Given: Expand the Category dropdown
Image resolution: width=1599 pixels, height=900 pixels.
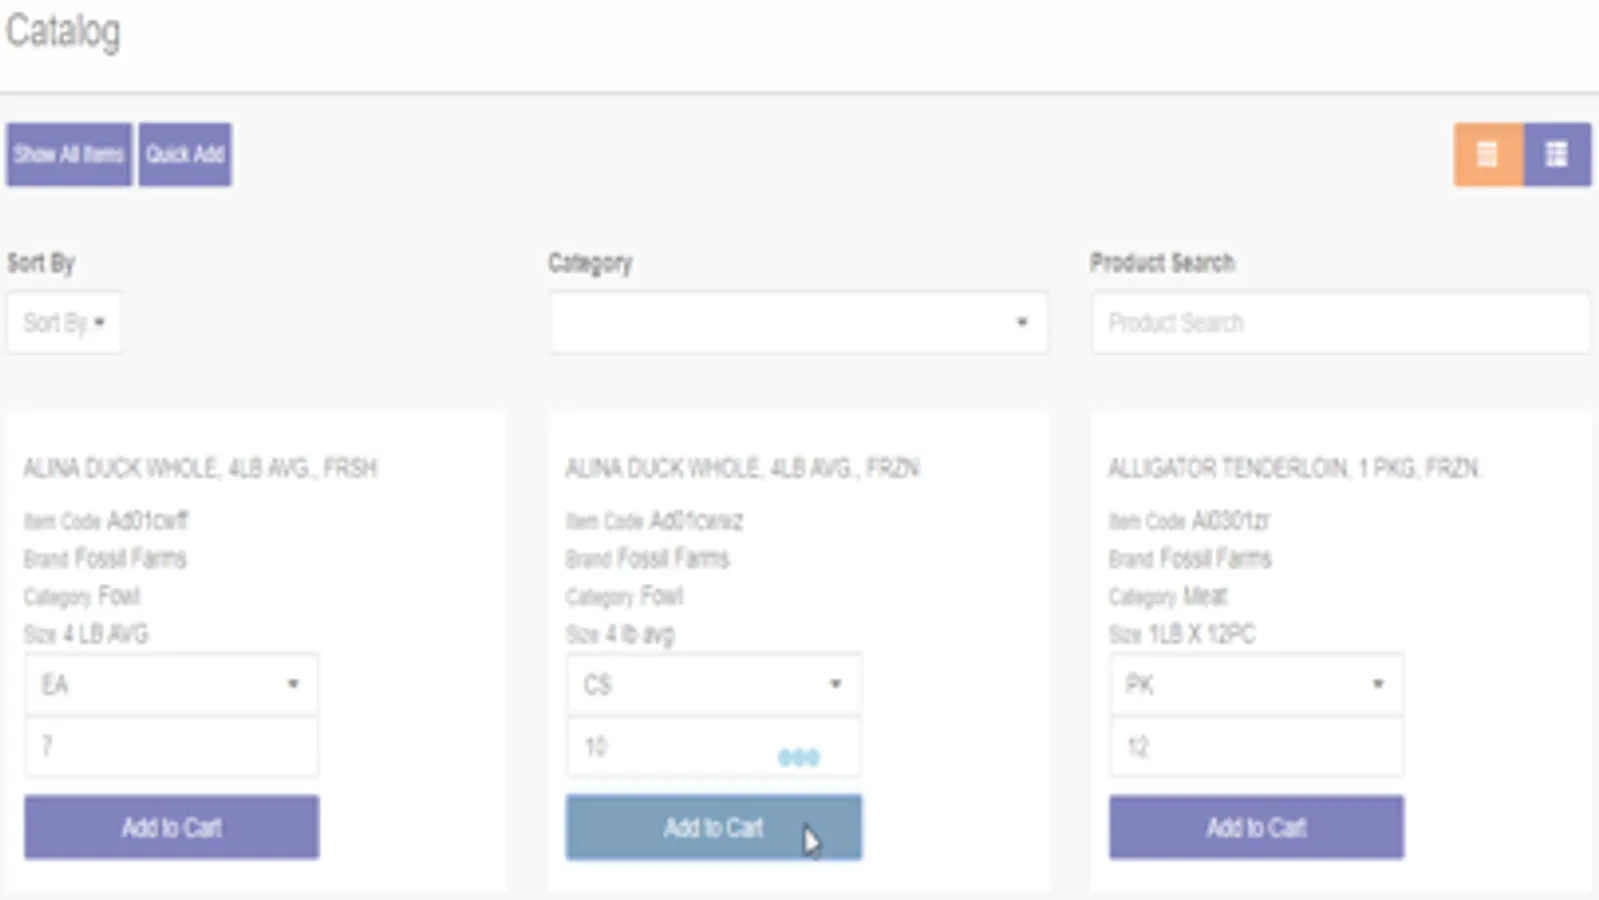Looking at the screenshot, I should coord(798,323).
